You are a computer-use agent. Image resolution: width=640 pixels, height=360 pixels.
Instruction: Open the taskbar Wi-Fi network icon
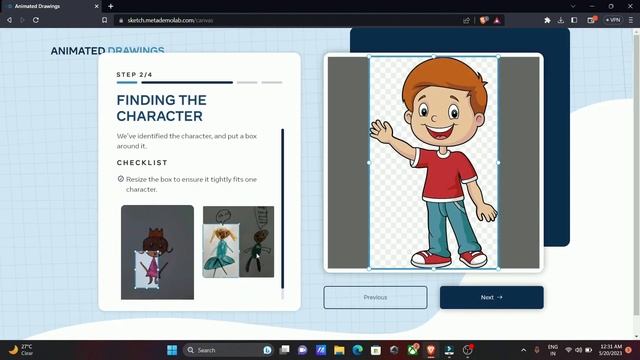point(568,350)
